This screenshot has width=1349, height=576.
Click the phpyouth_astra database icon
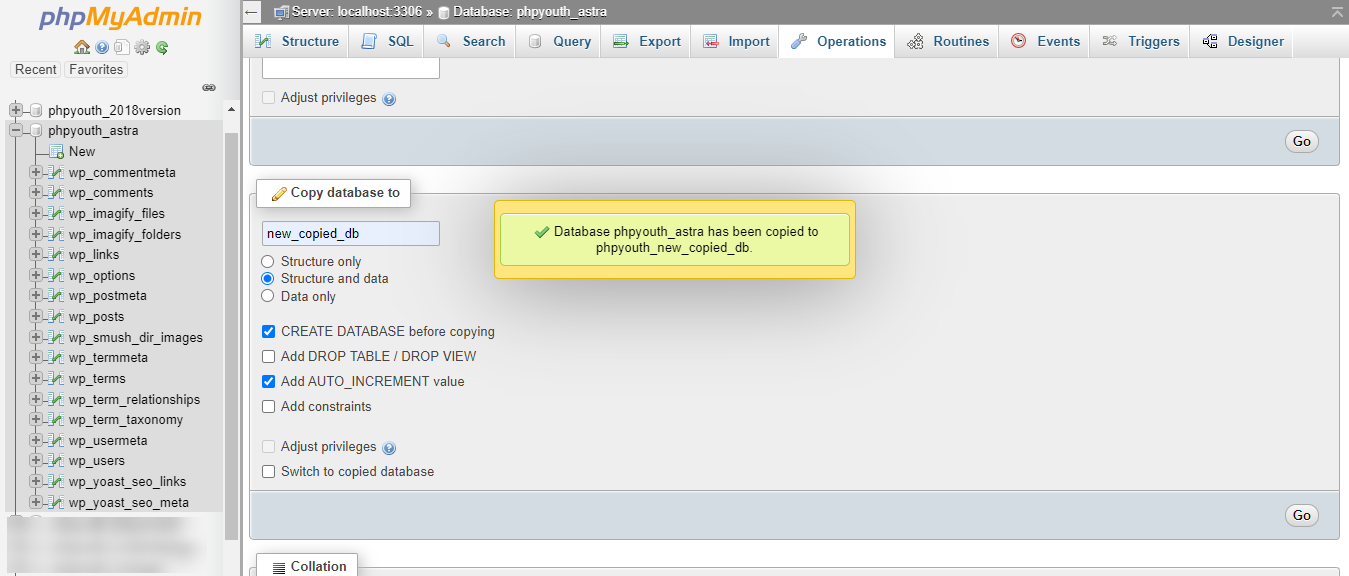coord(37,131)
